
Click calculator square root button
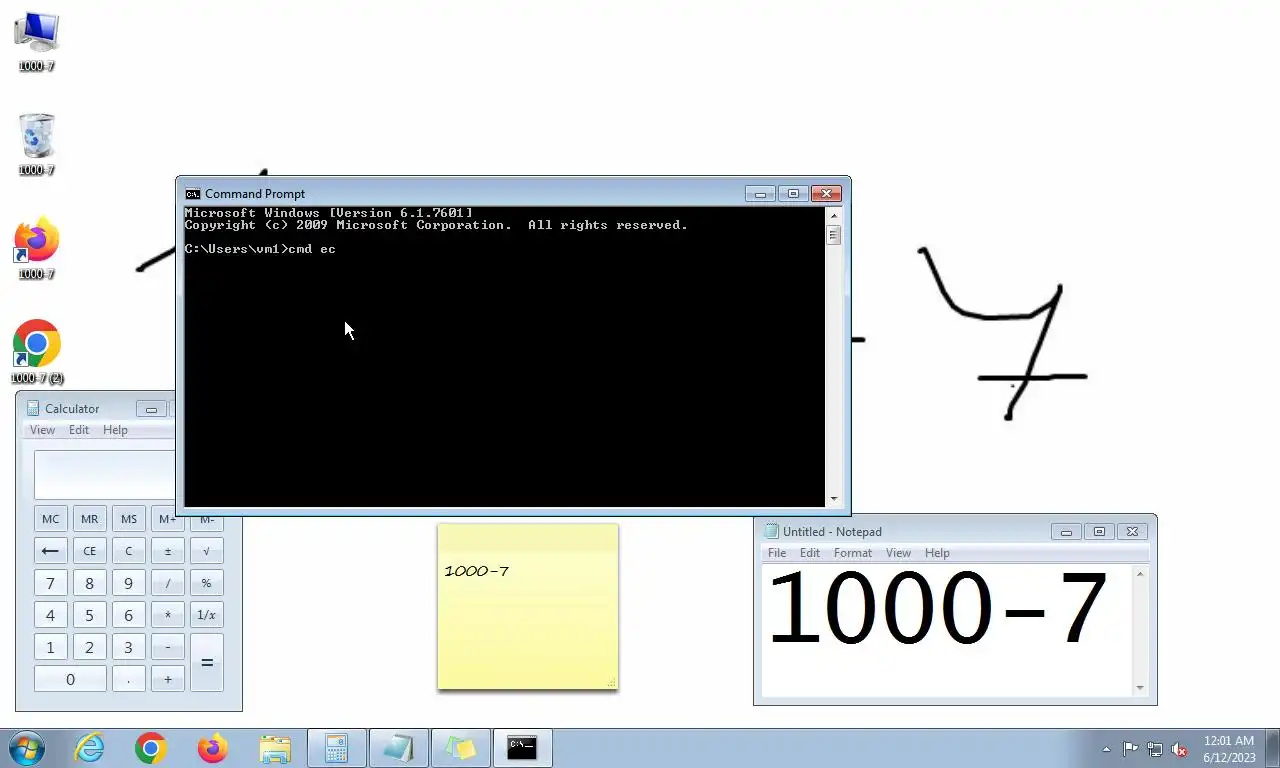point(206,550)
